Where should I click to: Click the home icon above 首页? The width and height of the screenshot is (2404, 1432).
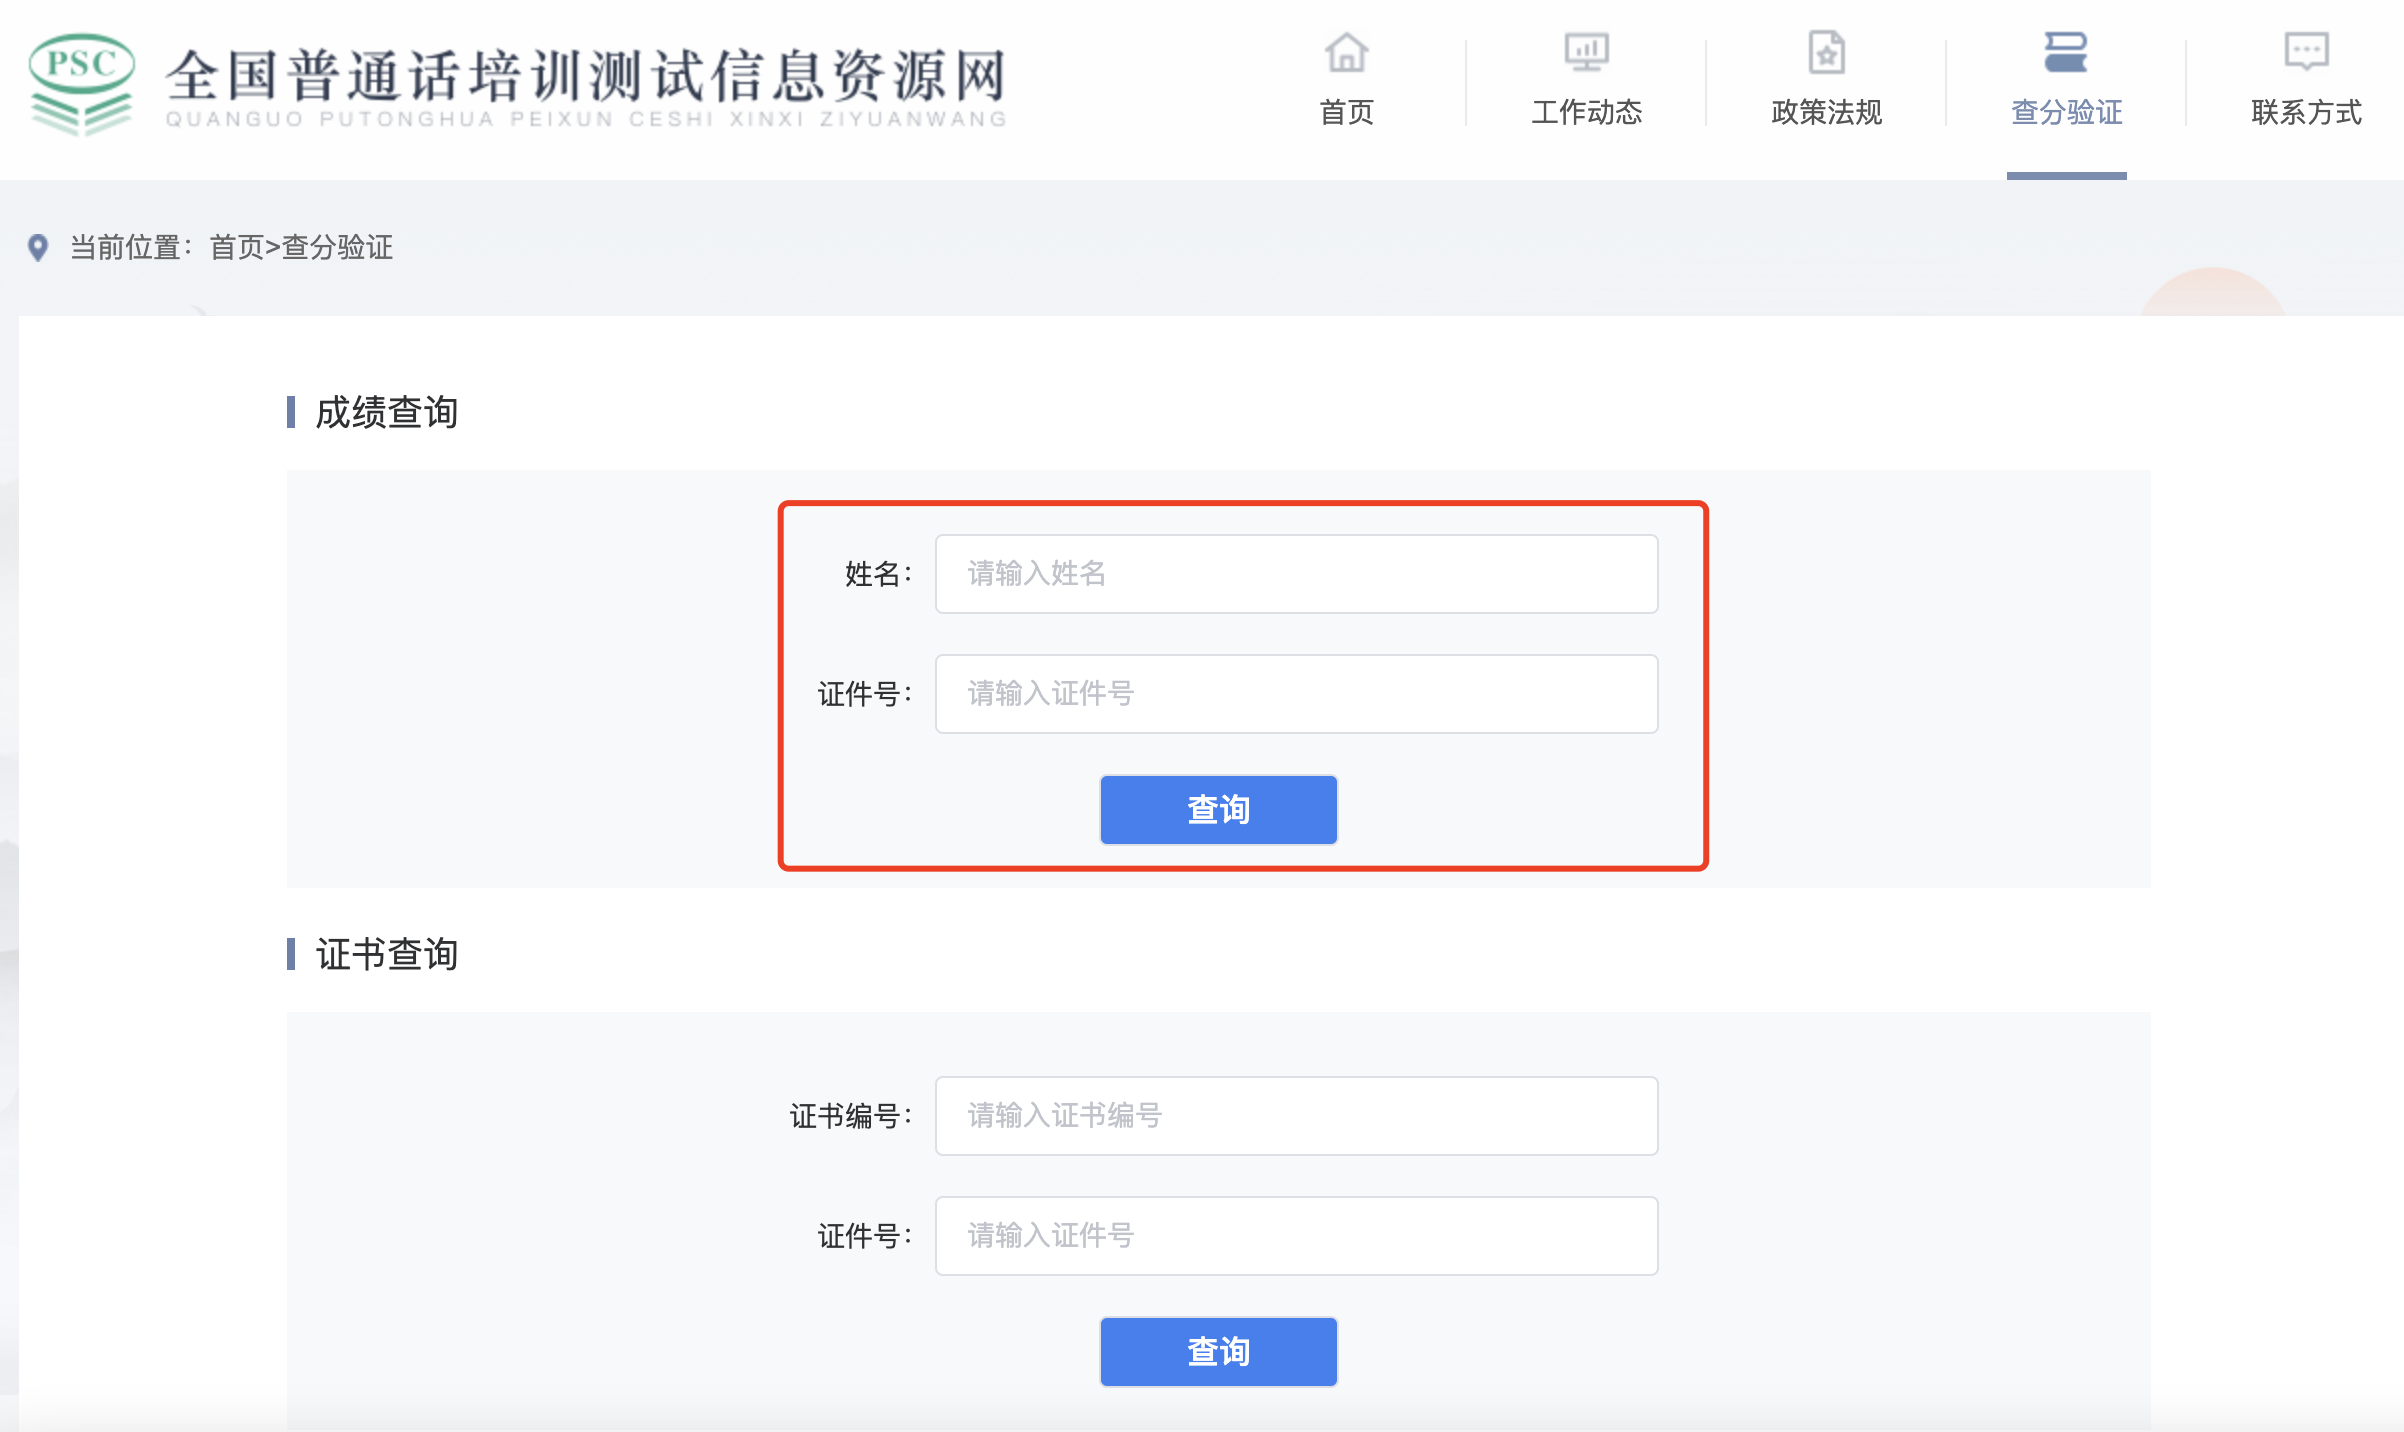pos(1346,53)
